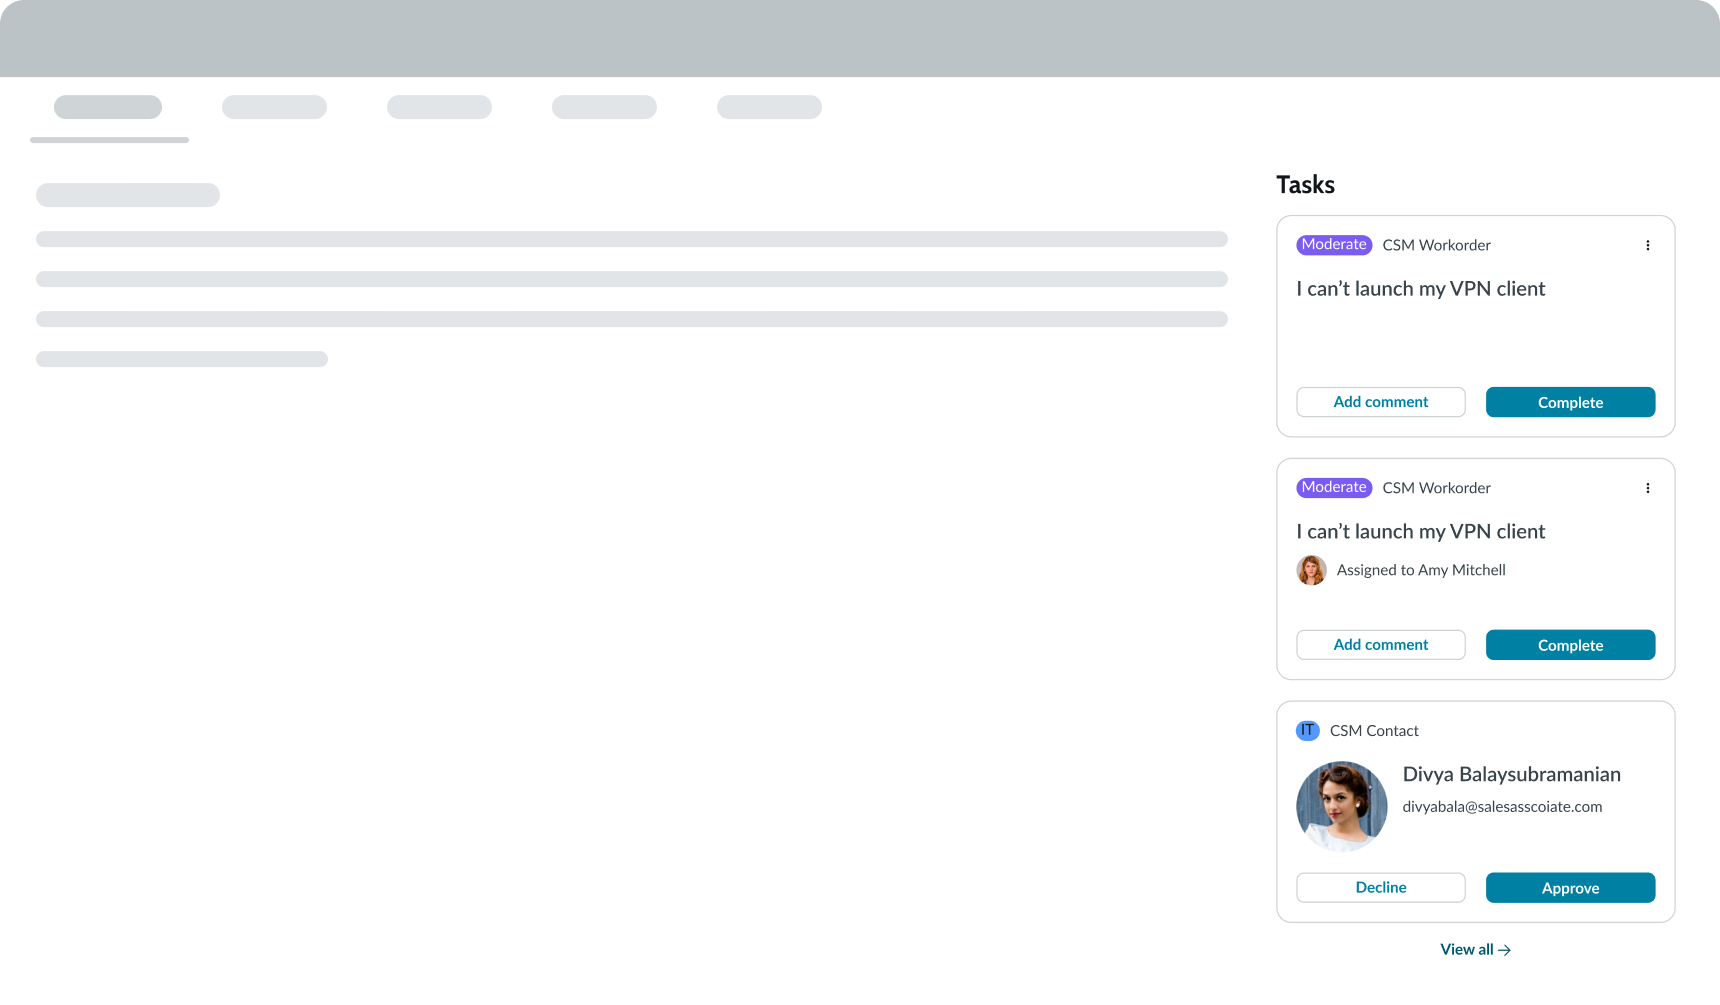This screenshot has width=1720, height=1005.
Task: Open the CSM Workorder labeled task type
Action: click(1436, 244)
